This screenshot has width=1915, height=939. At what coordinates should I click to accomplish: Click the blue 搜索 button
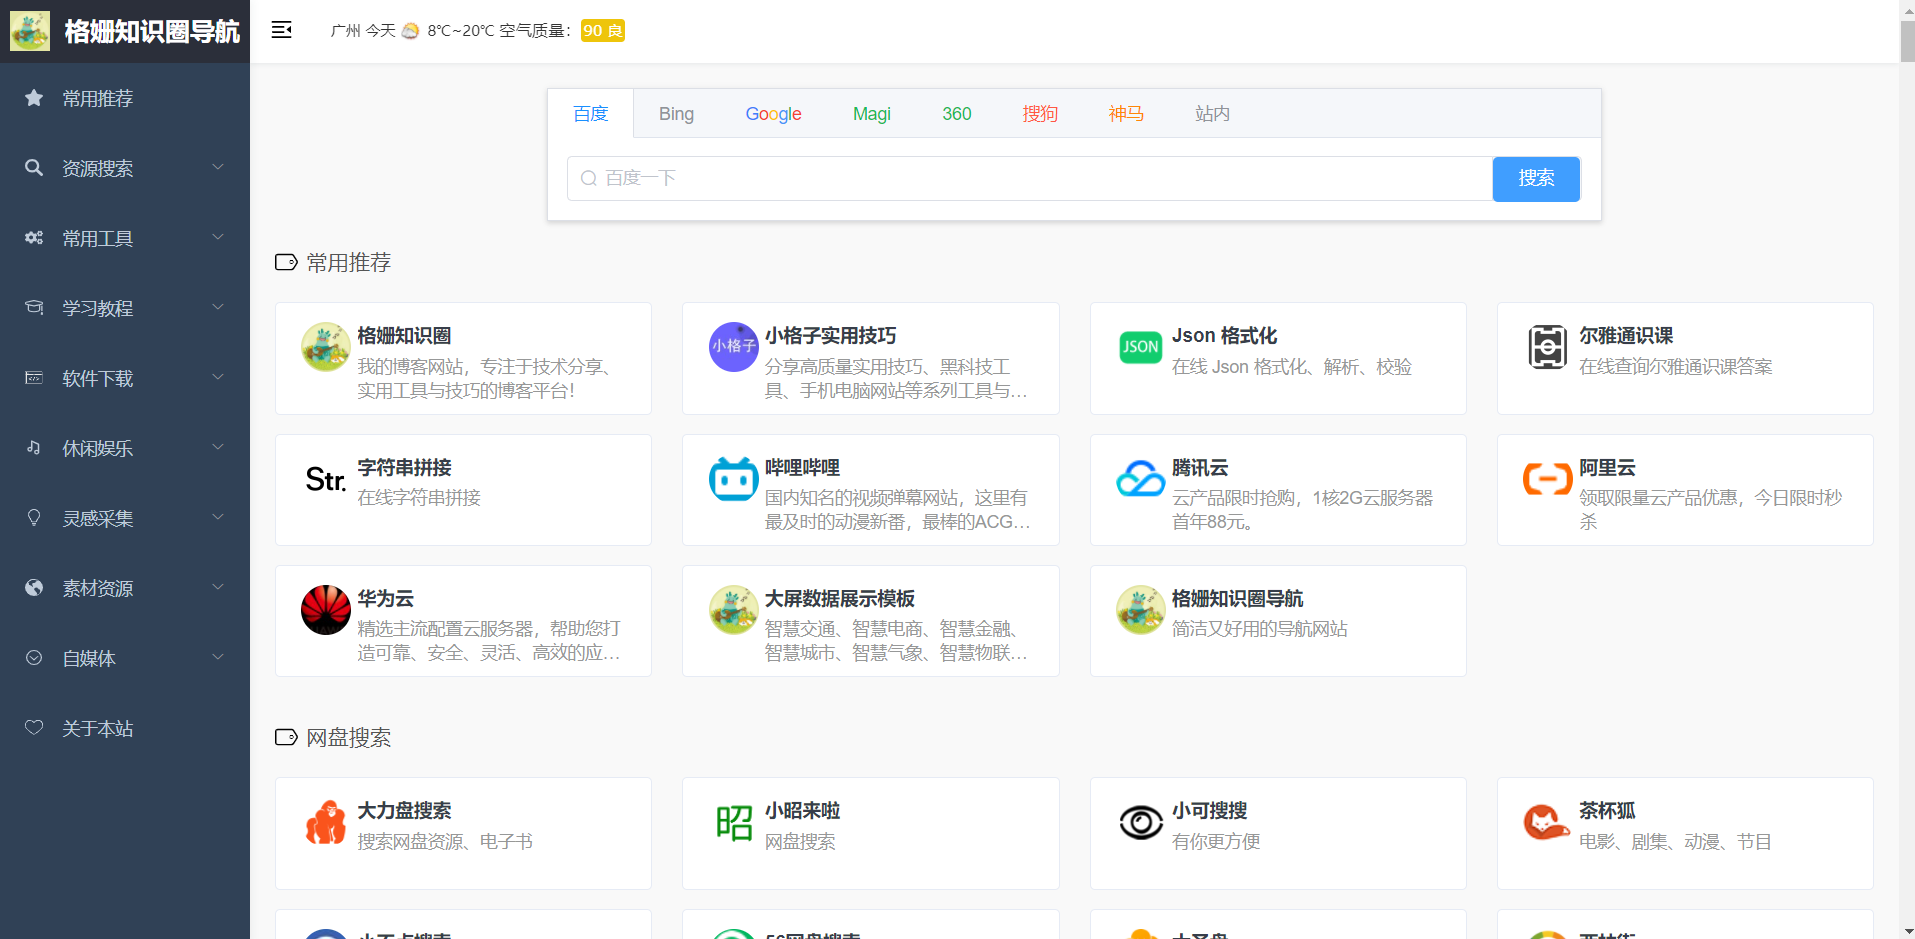coord(1536,179)
